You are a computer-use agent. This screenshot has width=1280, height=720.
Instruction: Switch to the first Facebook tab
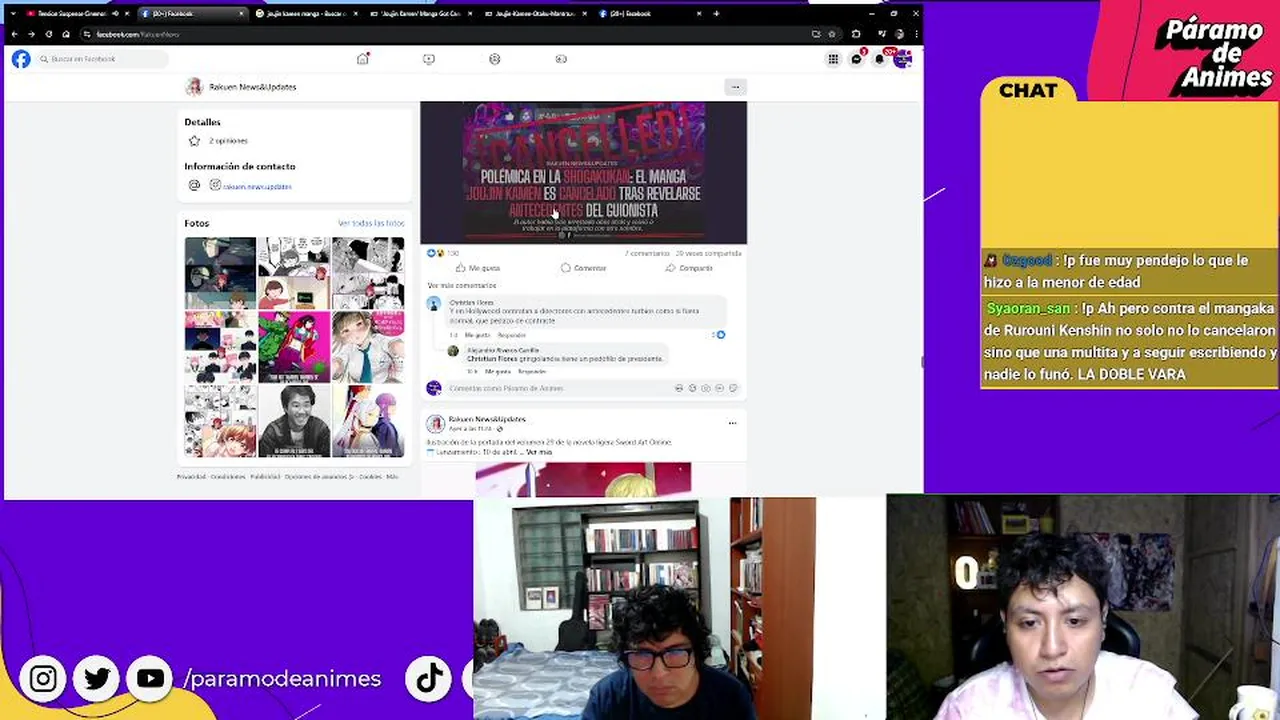point(193,14)
